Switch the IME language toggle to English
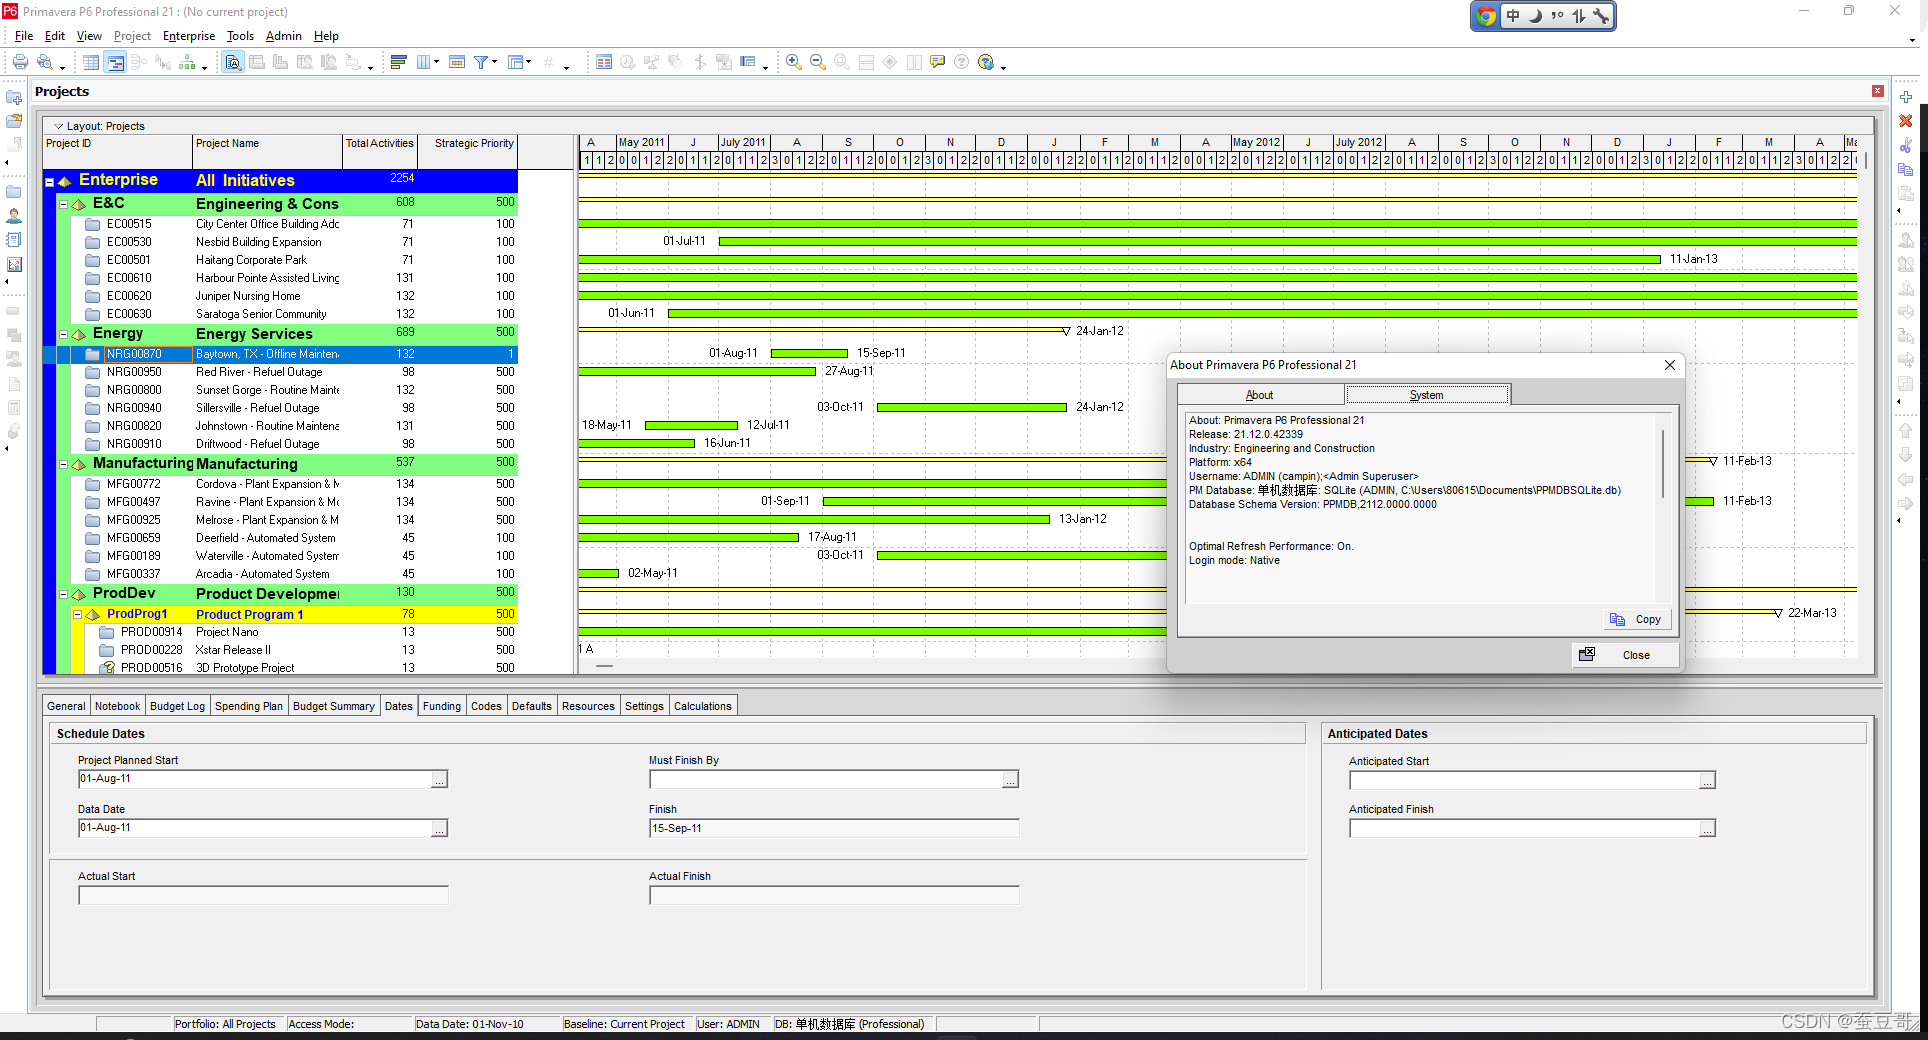This screenshot has height=1040, width=1928. coord(1512,16)
